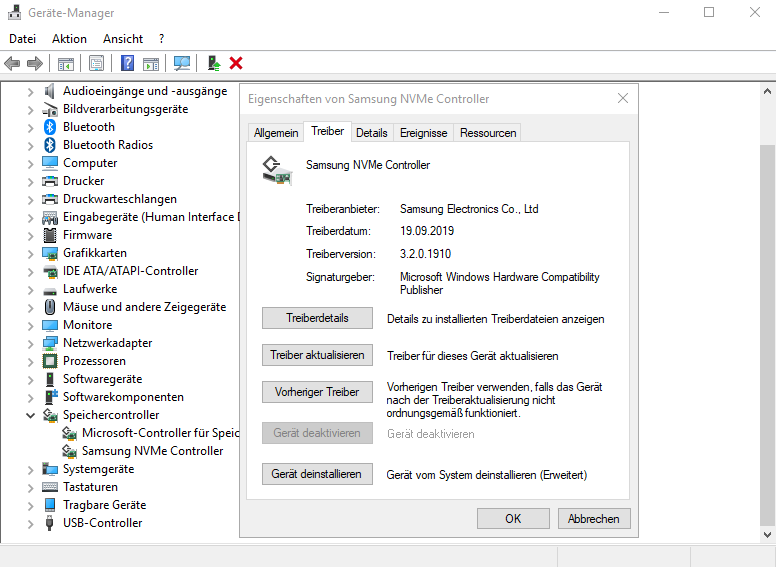
Task: Click the Samsung Electronics Co., Ltd text
Action: pos(469,209)
